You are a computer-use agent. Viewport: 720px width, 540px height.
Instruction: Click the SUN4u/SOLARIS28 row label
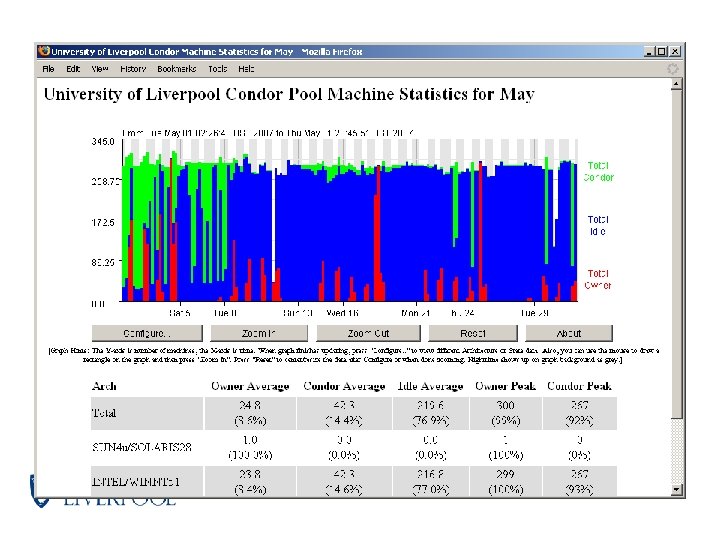(142, 447)
